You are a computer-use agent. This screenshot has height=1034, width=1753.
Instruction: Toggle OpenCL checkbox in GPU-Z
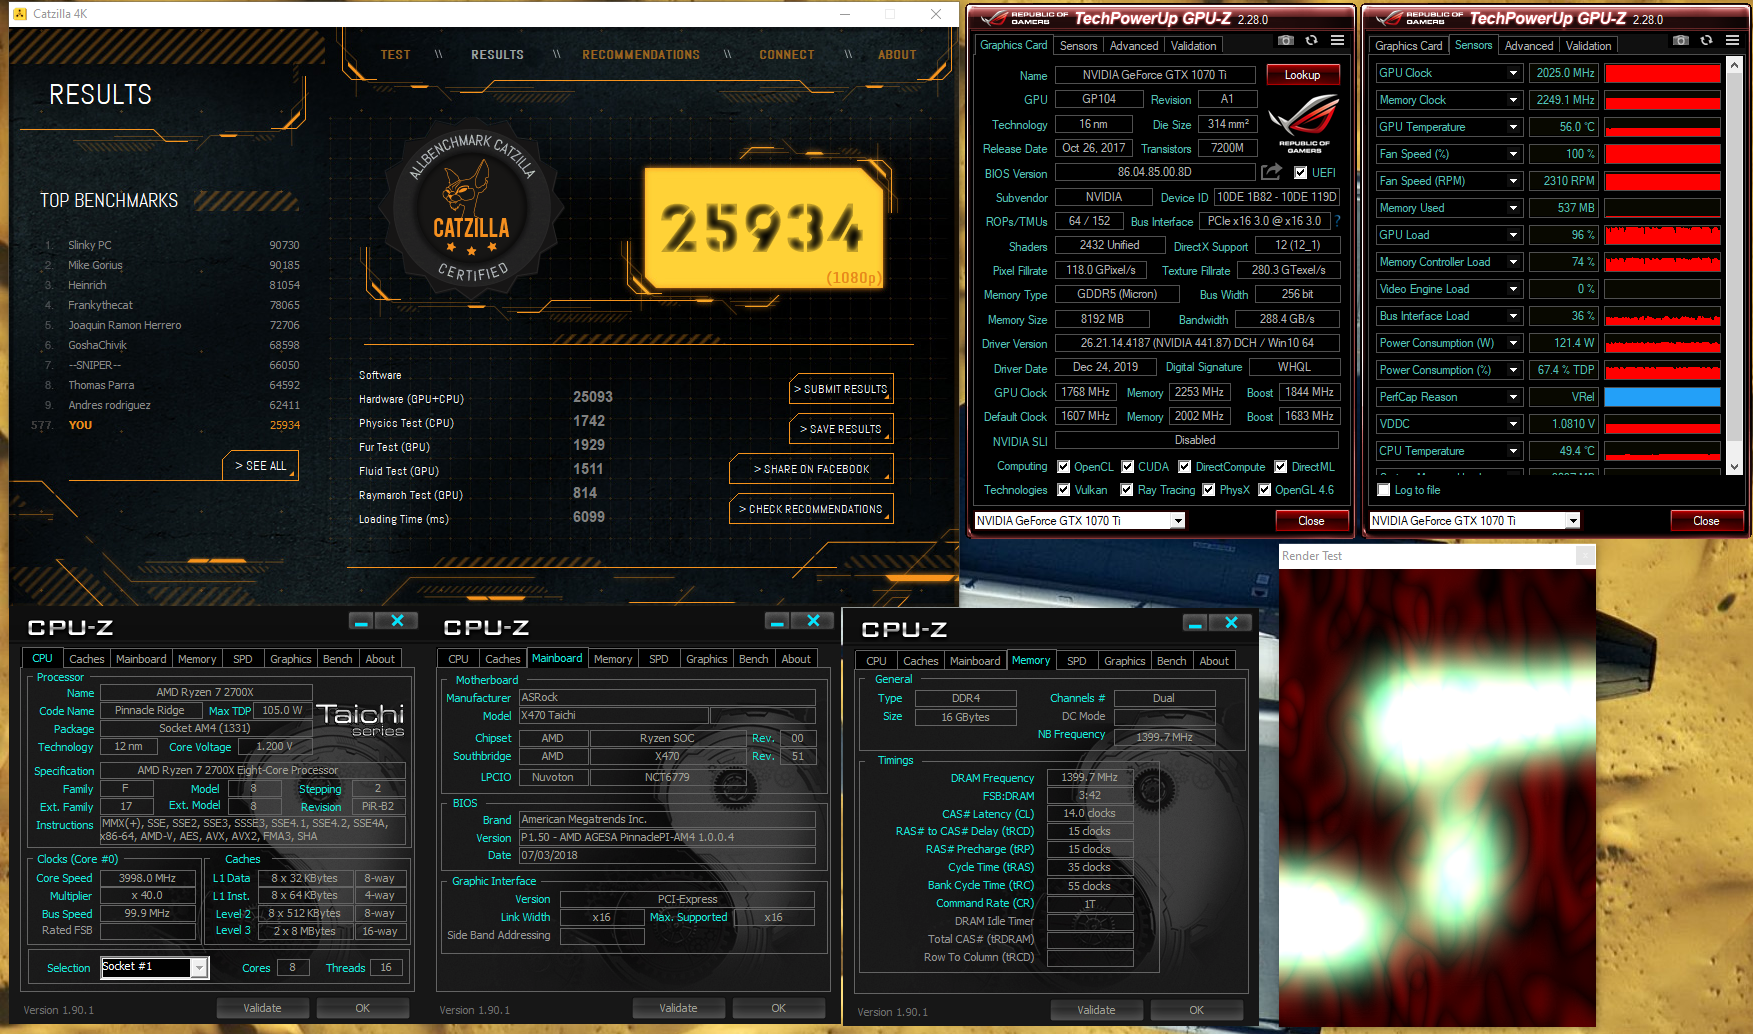1063,467
